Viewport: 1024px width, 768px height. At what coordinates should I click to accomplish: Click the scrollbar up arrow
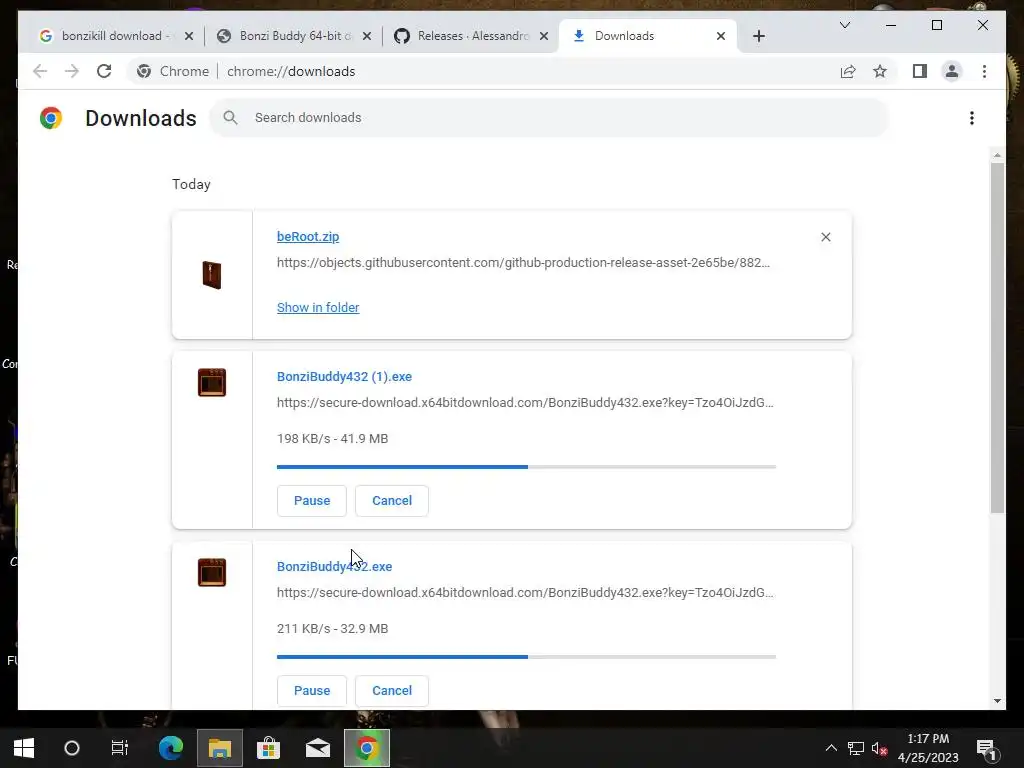(x=997, y=155)
